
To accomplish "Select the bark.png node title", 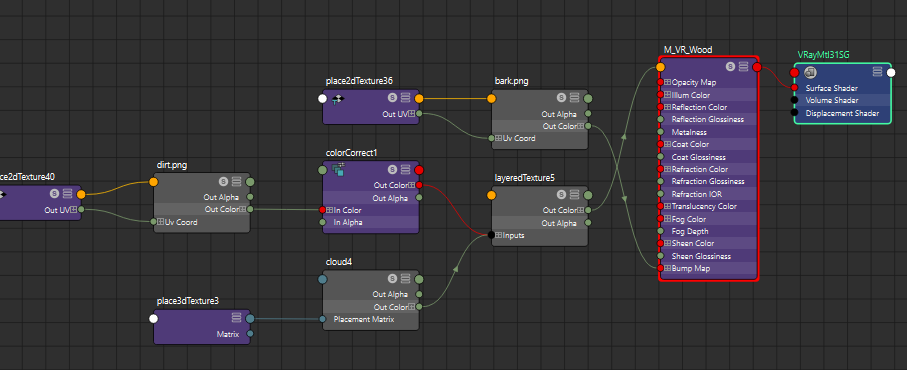I will 512,81.
